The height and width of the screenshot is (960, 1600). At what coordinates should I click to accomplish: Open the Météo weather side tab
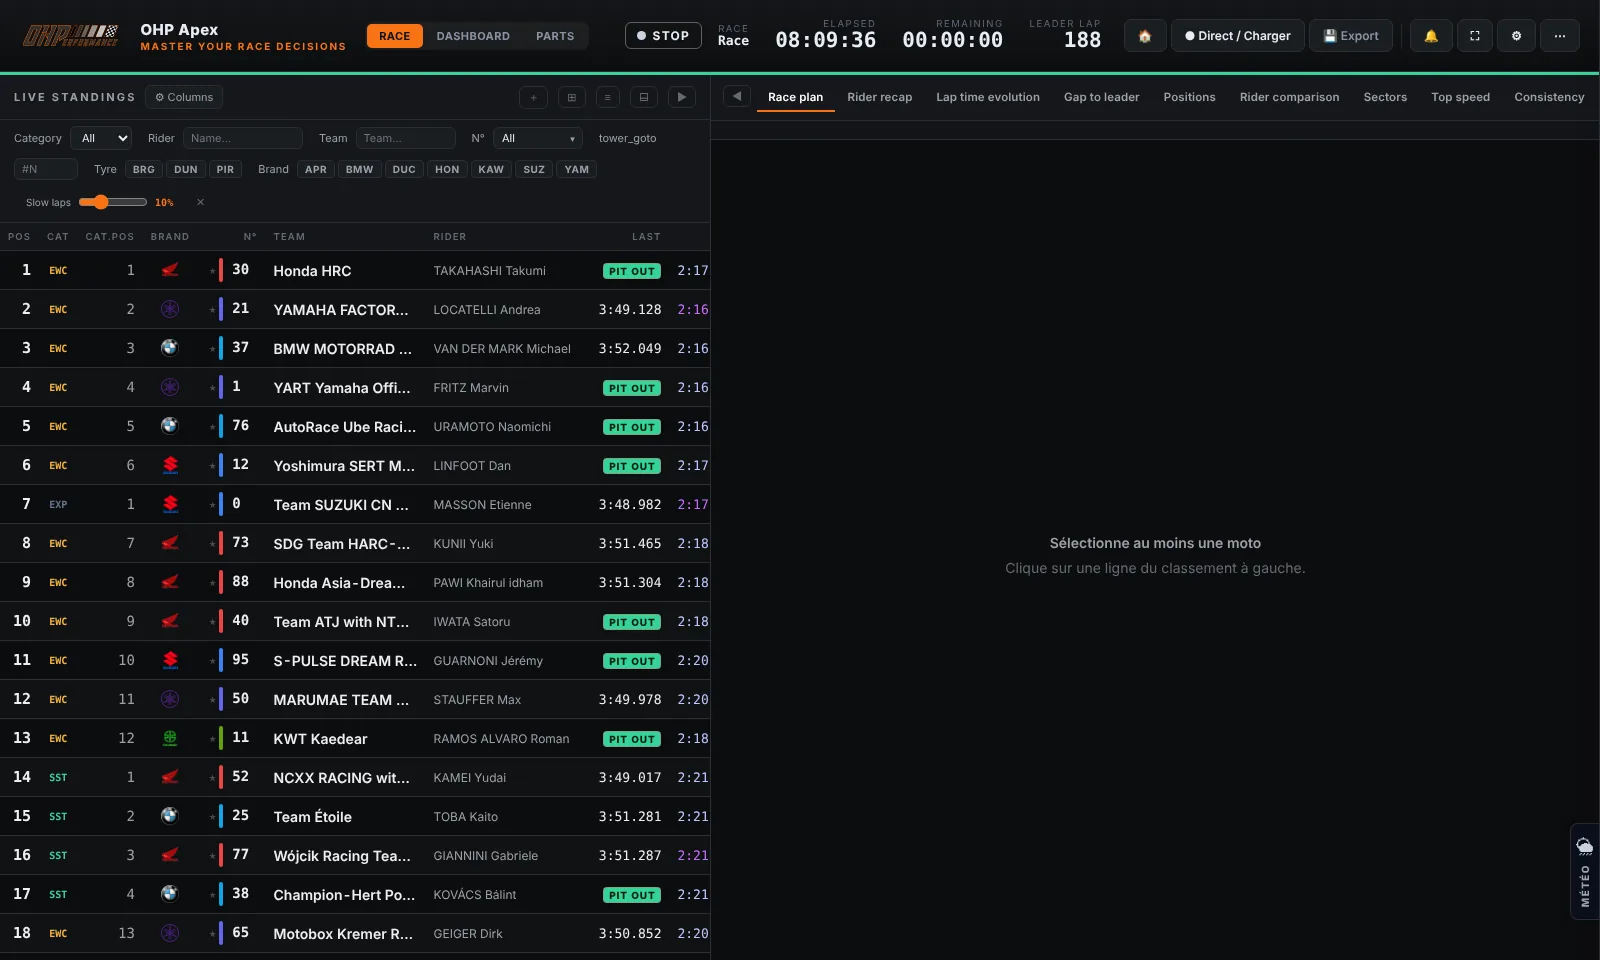pyautogui.click(x=1585, y=871)
